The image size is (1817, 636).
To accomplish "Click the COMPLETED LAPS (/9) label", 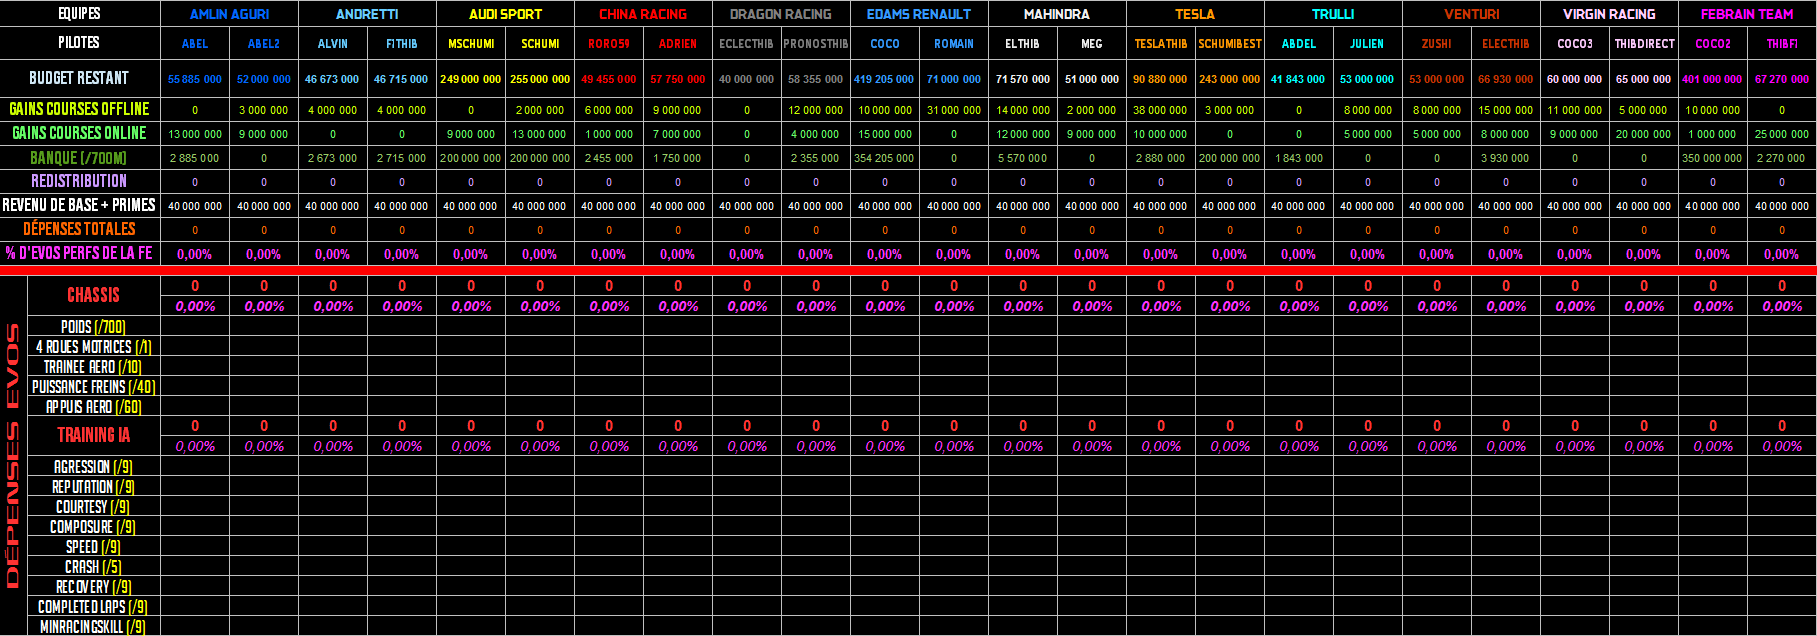I will pos(93,607).
